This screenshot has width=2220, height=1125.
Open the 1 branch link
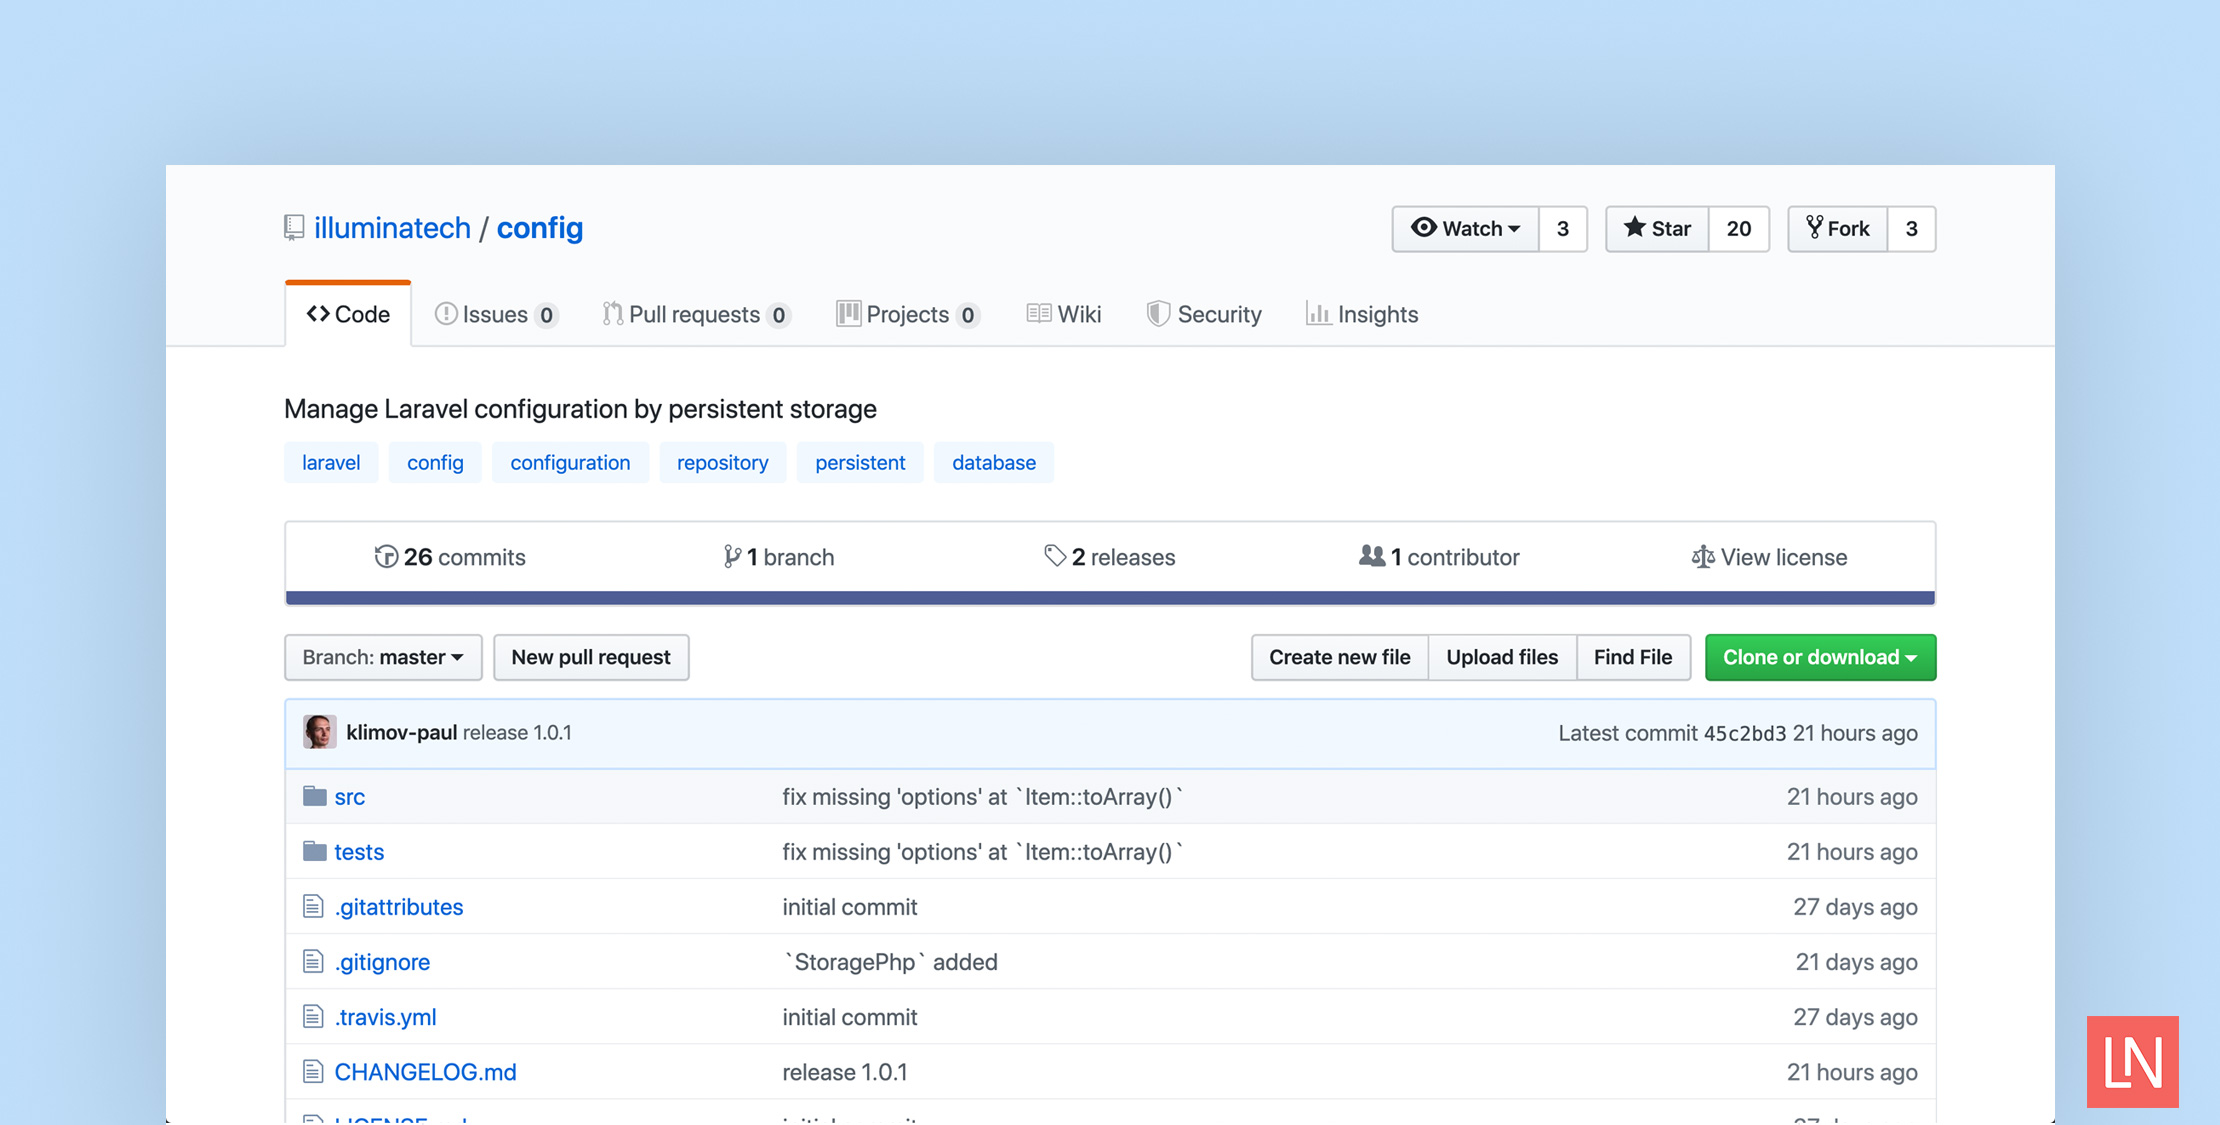(x=779, y=557)
